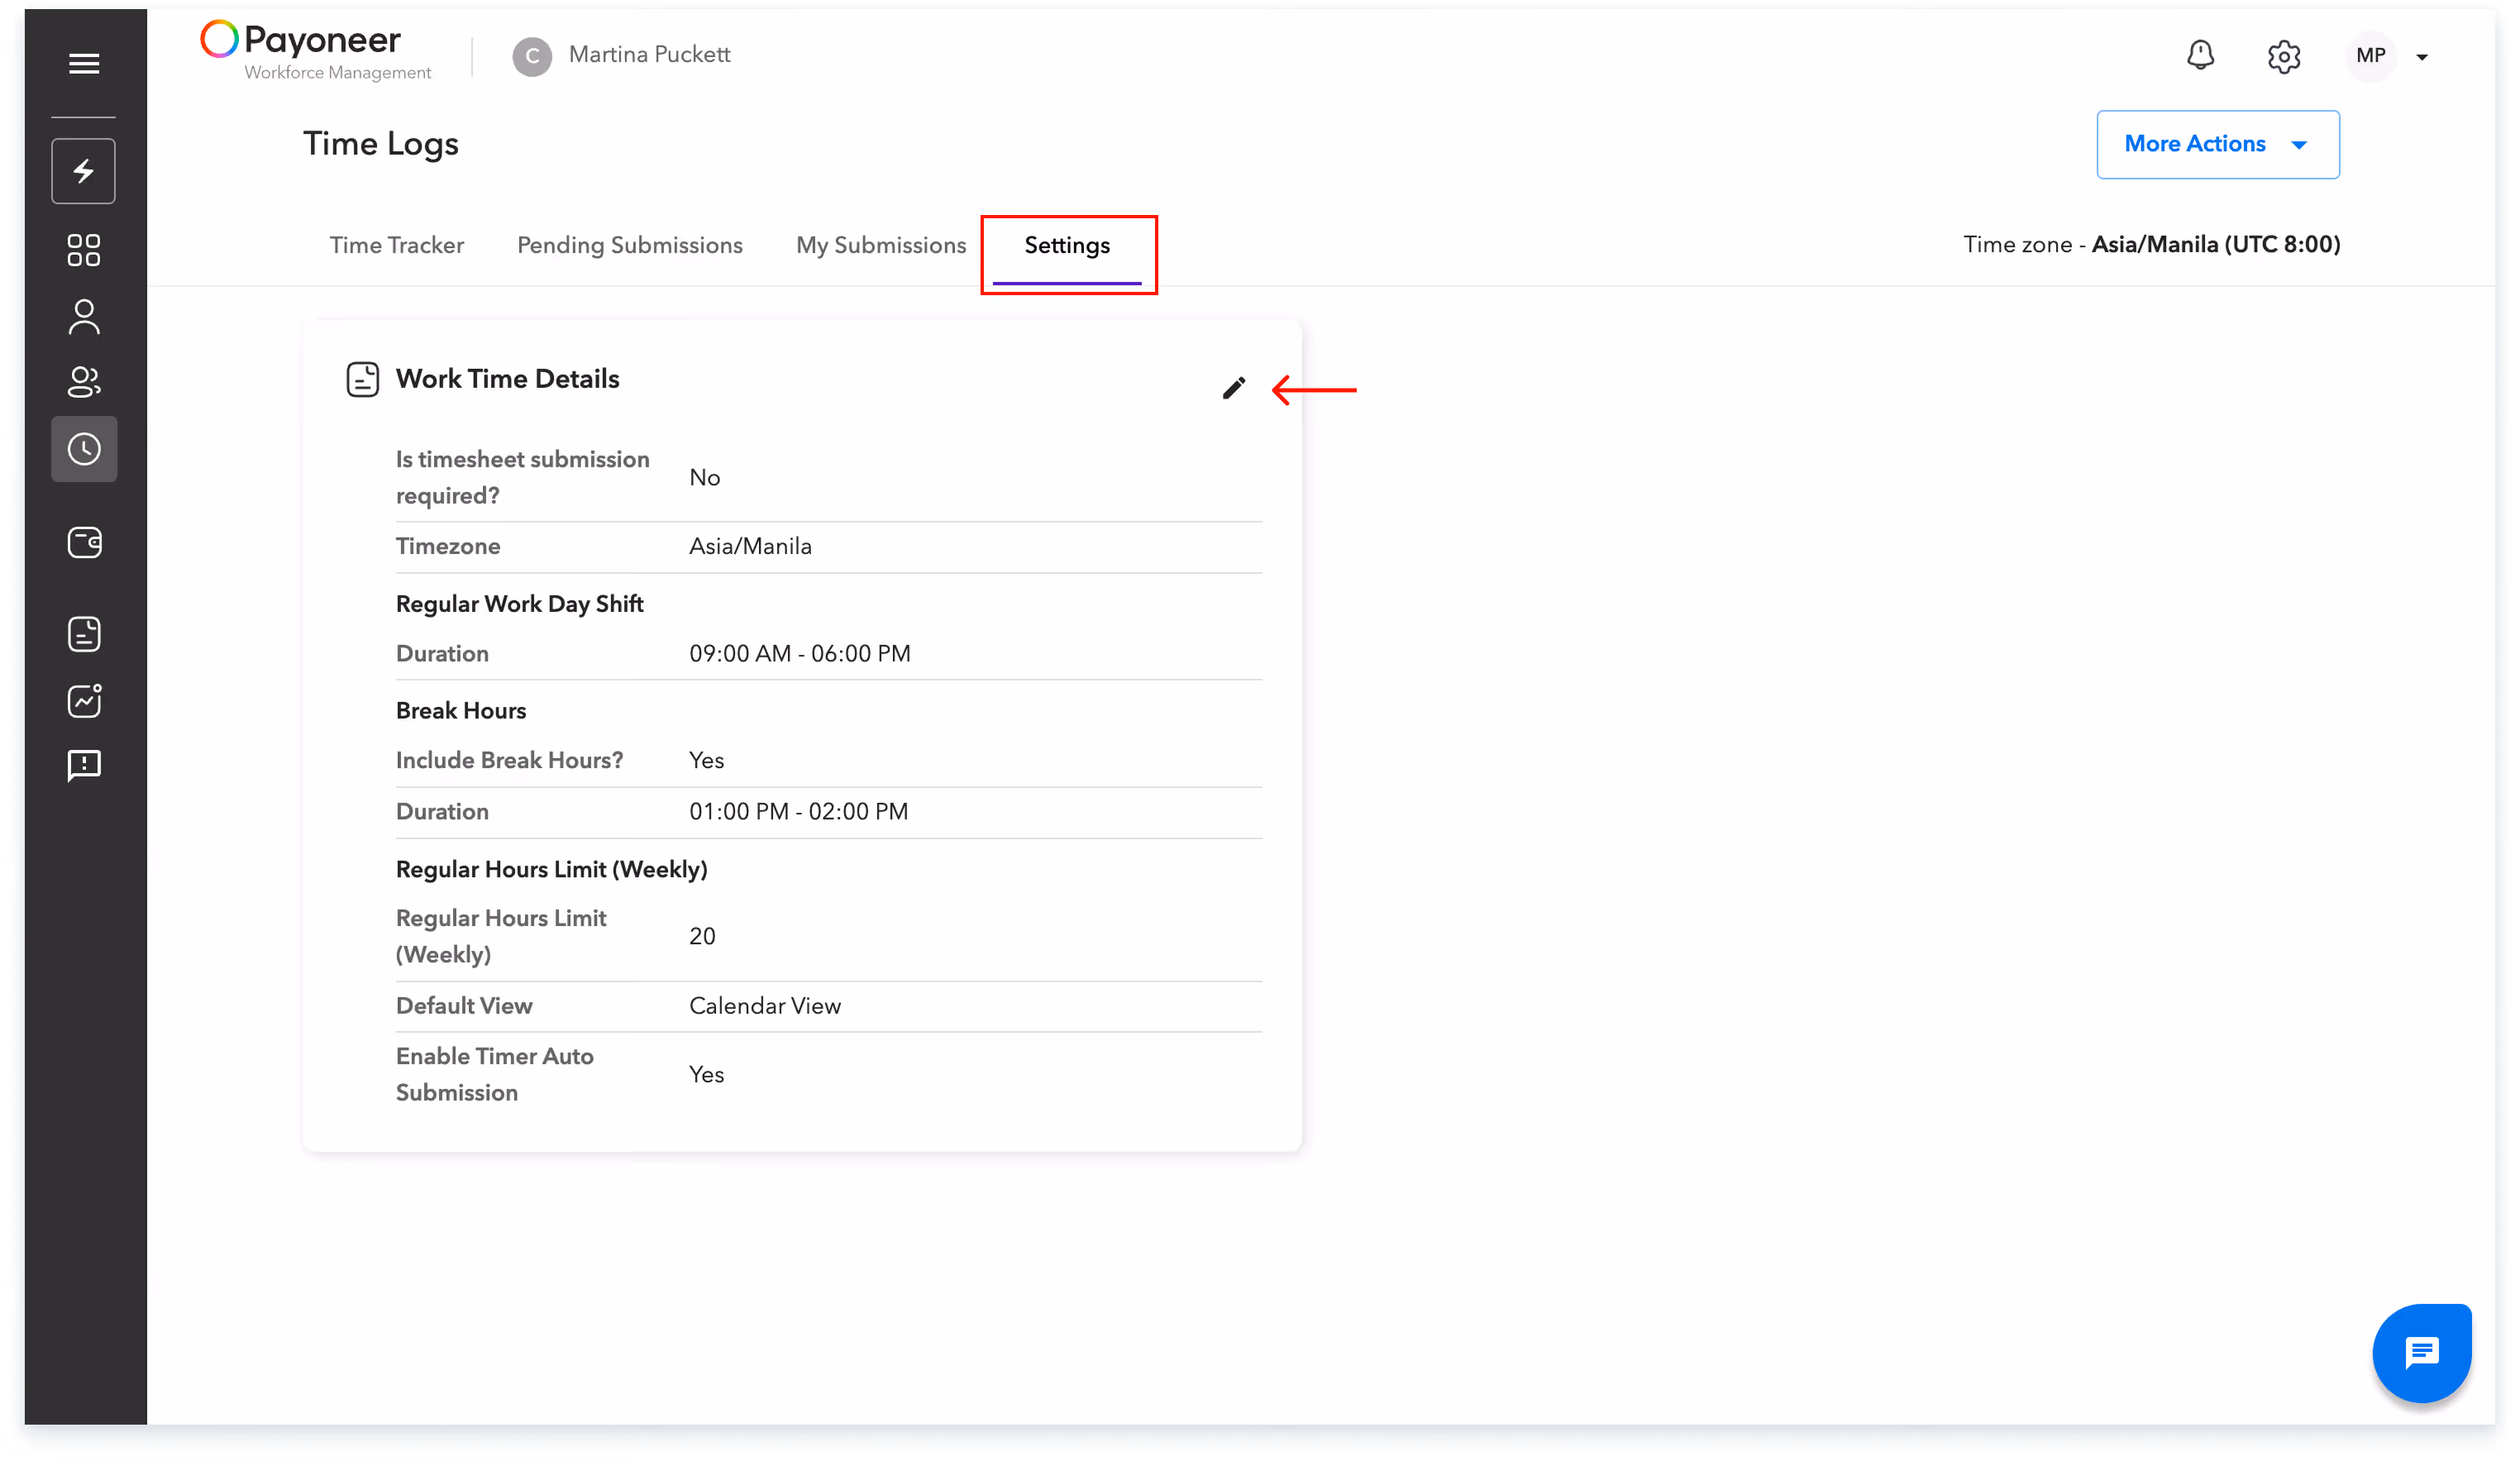Expand the More Actions dropdown
The height and width of the screenshot is (1466, 2520).
(2217, 144)
